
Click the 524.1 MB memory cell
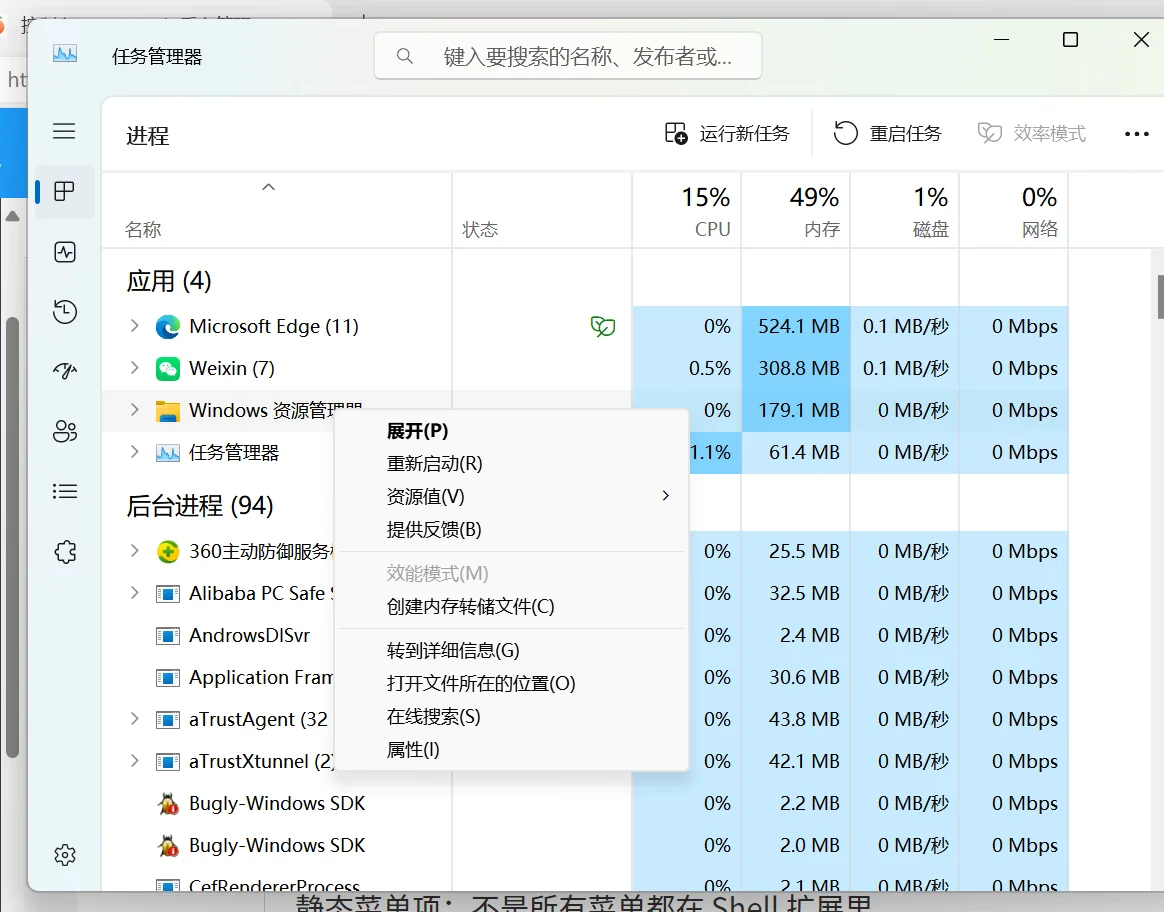click(796, 327)
